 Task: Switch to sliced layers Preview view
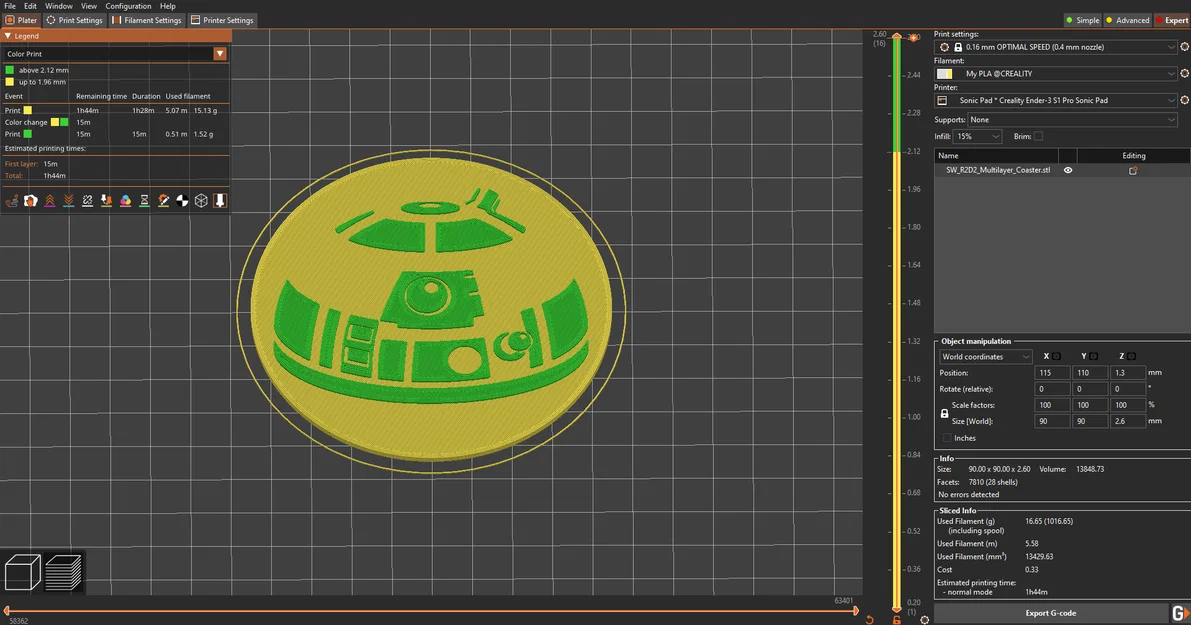(x=63, y=572)
